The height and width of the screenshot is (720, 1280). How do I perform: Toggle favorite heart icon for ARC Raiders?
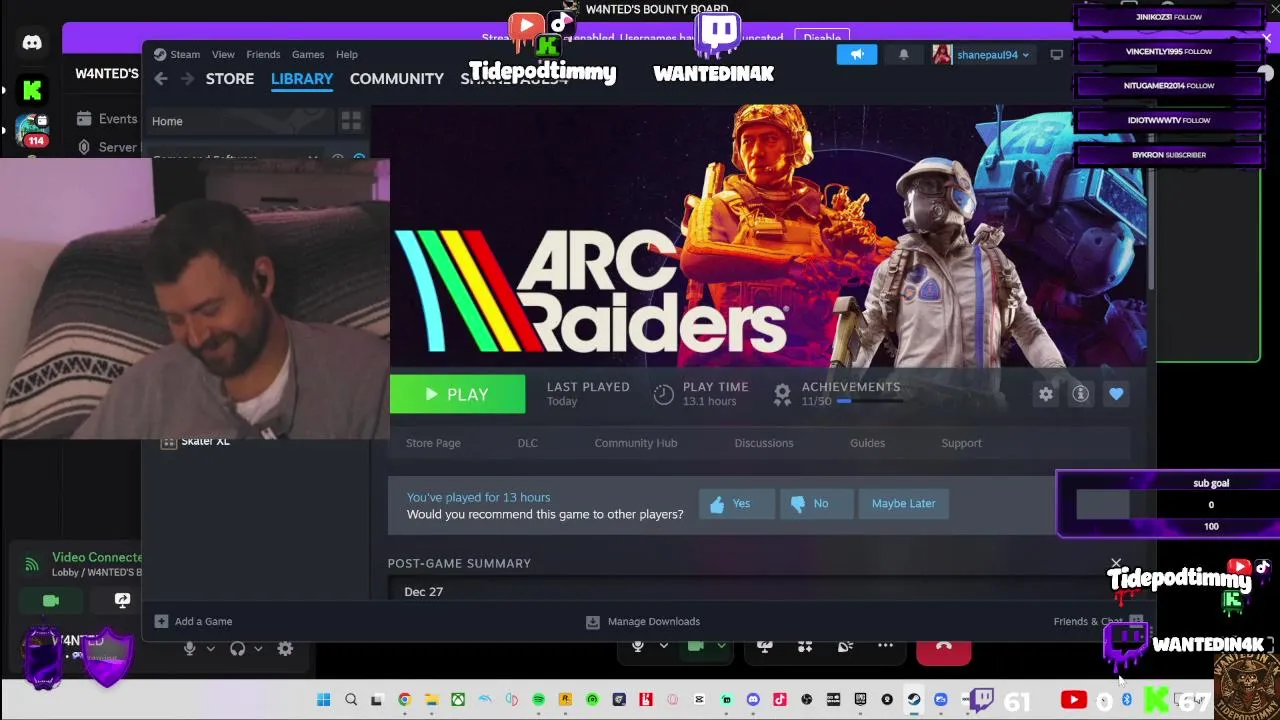tap(1116, 394)
